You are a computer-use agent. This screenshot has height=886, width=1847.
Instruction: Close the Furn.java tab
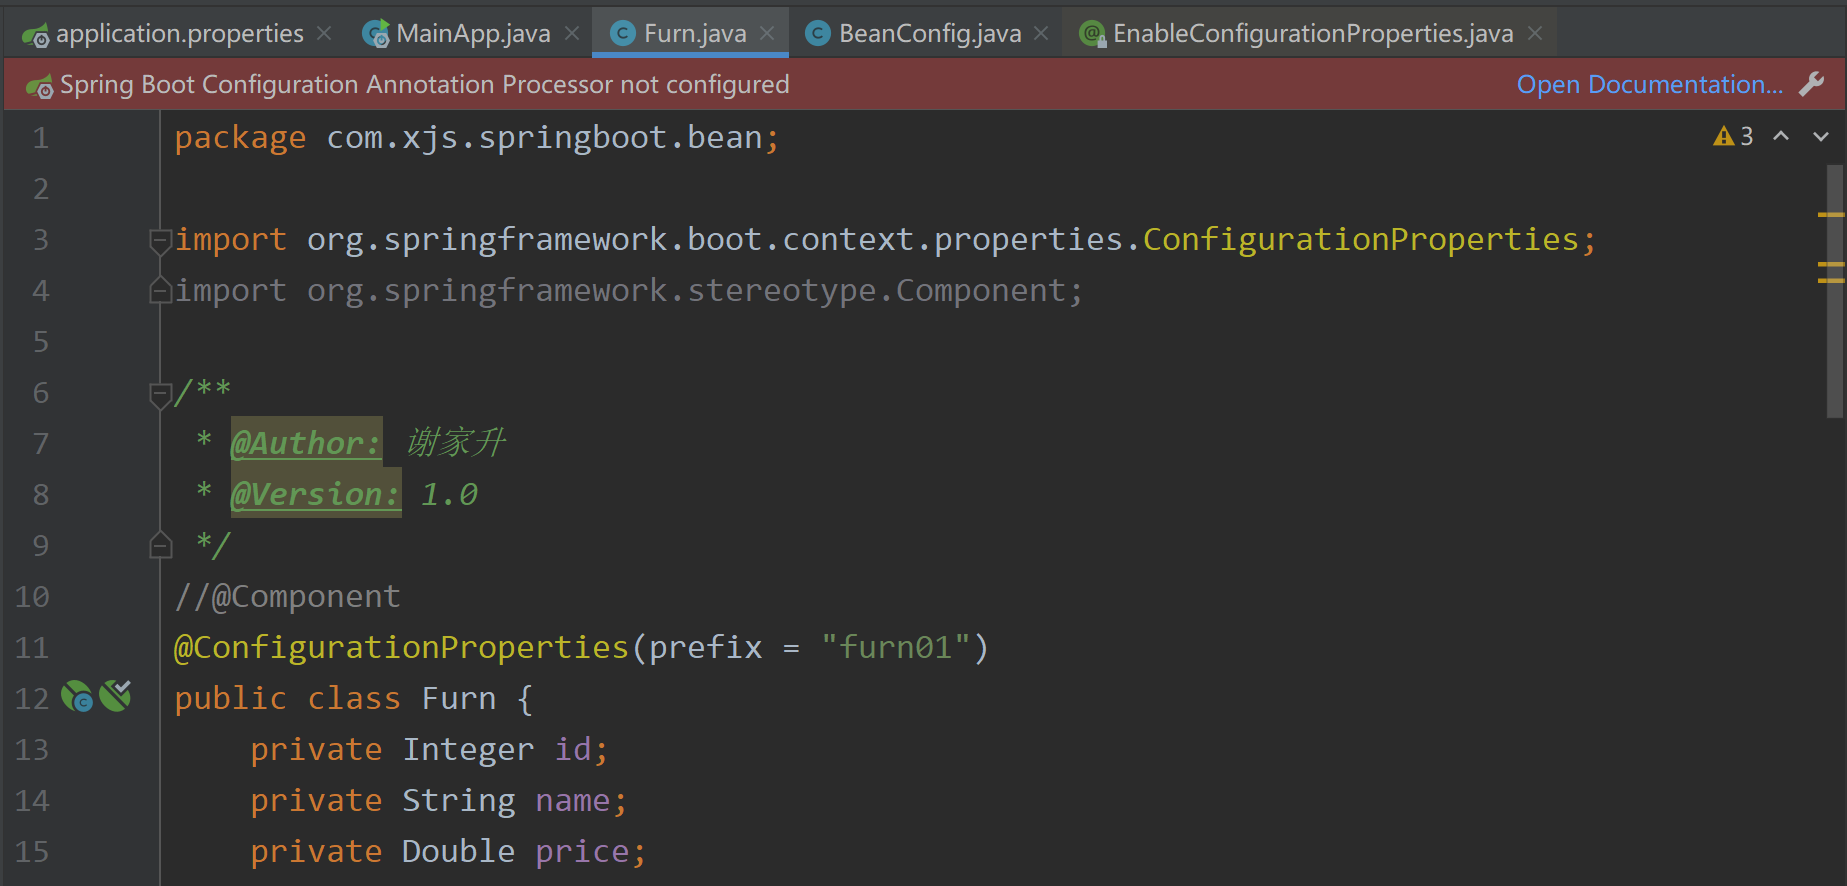pos(767,34)
